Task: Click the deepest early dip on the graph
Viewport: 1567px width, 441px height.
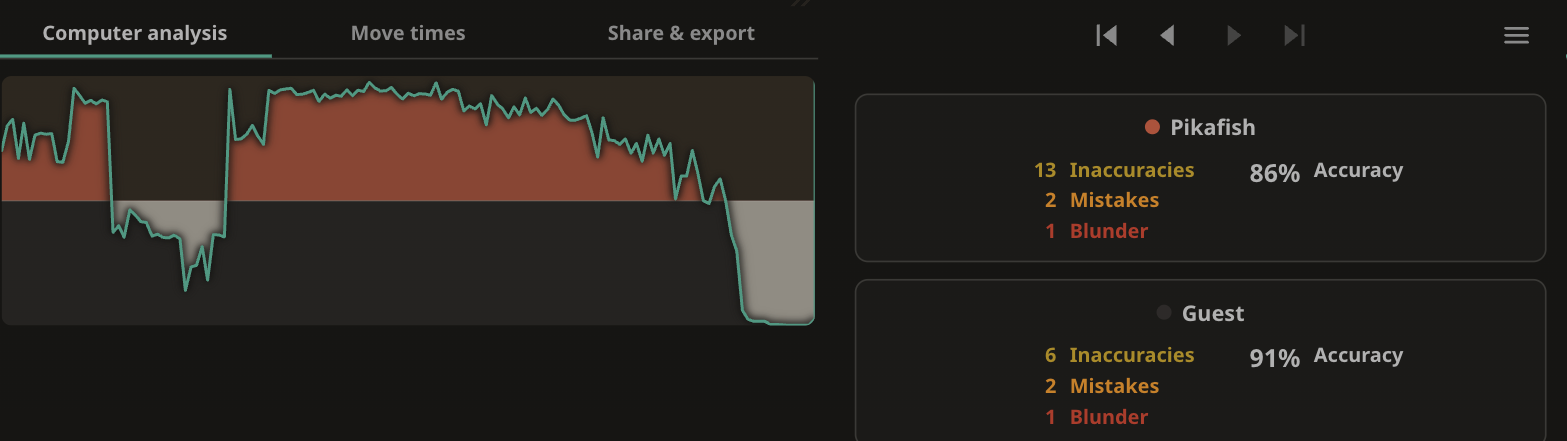Action: (x=185, y=289)
